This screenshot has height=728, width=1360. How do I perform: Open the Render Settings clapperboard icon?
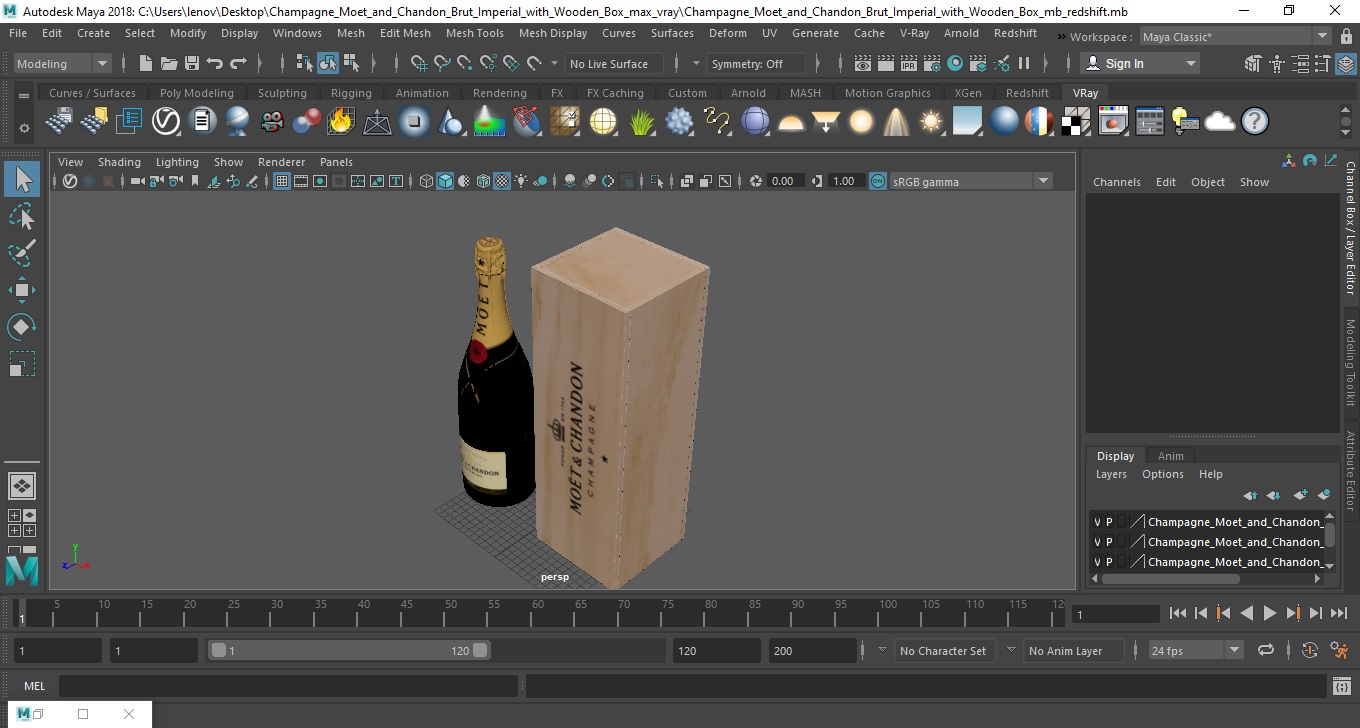point(932,63)
